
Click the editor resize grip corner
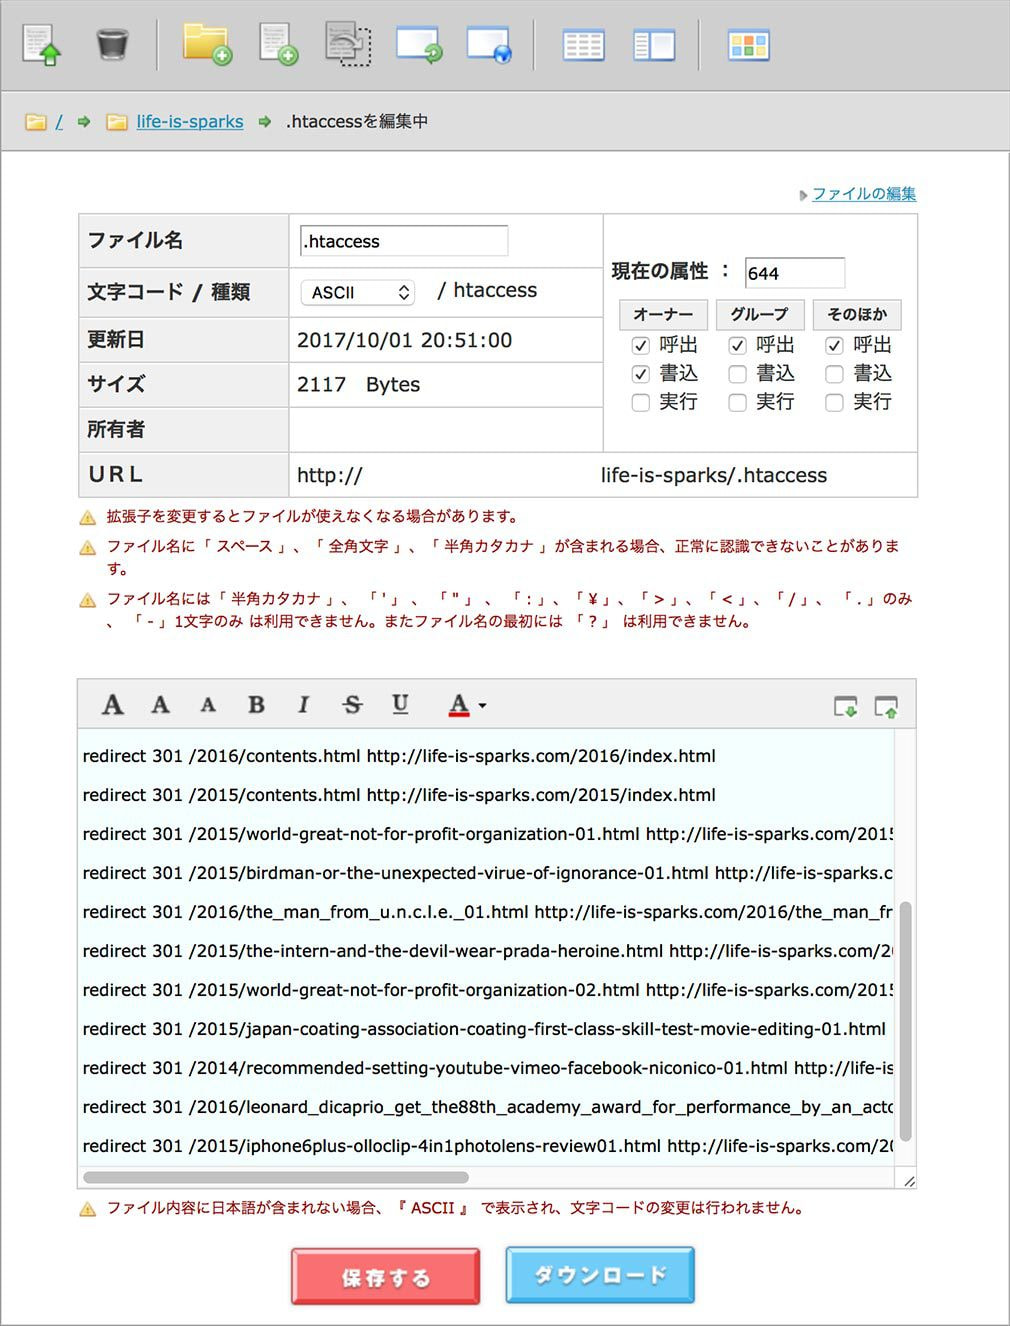[x=908, y=1180]
